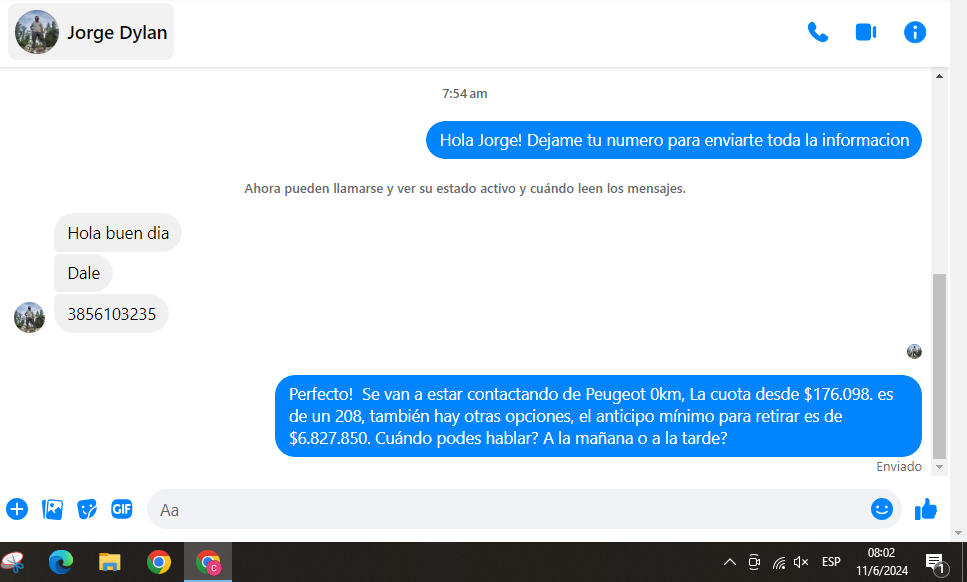Open File Explorer from taskbar
This screenshot has height=582, width=967.
pos(110,562)
